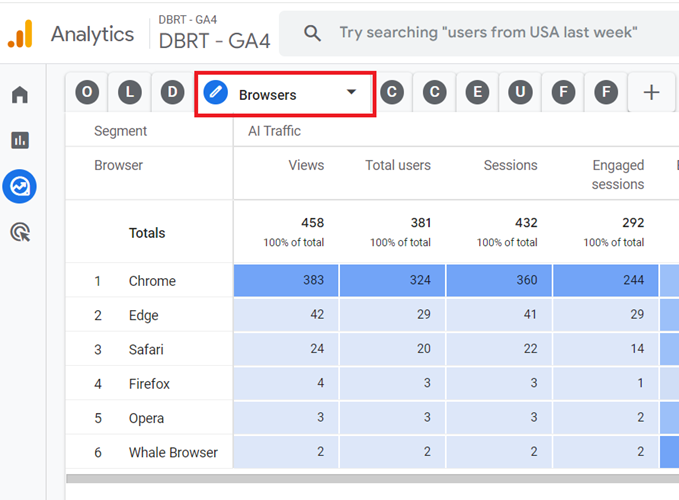
Task: Click Safari engaged sessions value 14
Action: 637,348
